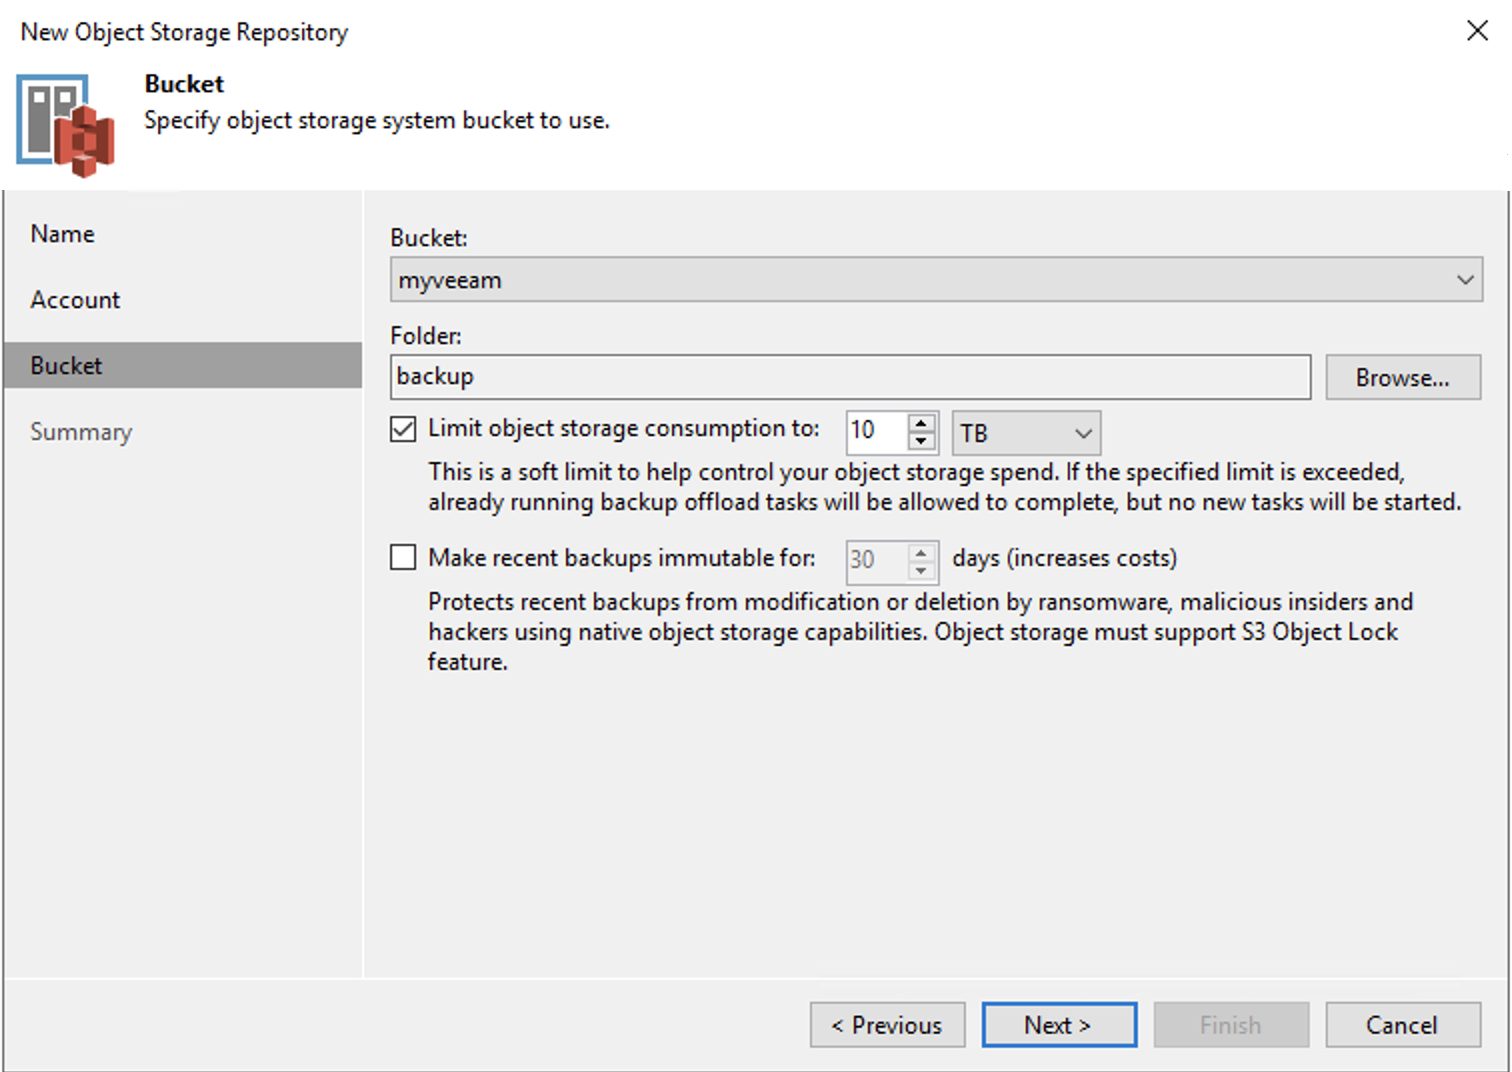Go to the Name wizard step
This screenshot has width=1512, height=1072.
(x=63, y=234)
